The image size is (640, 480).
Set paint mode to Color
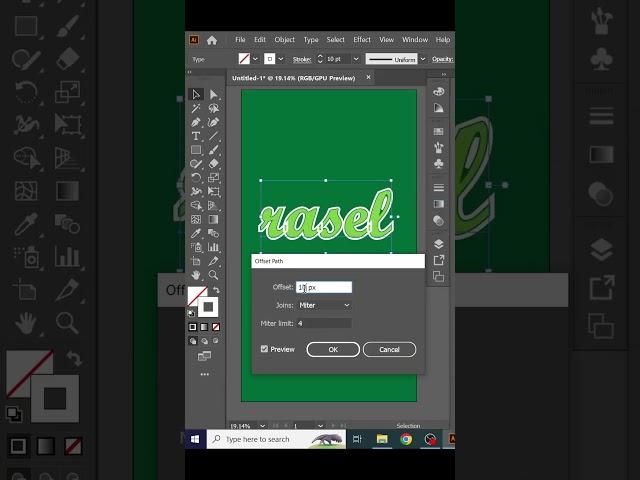[x=193, y=327]
